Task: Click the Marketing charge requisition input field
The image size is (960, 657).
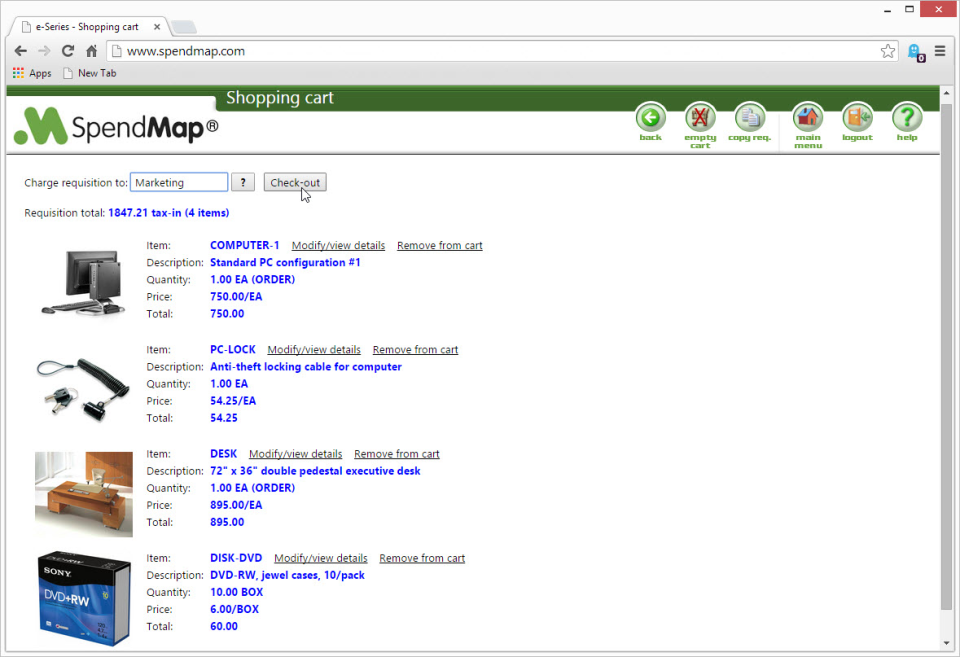Action: click(178, 182)
